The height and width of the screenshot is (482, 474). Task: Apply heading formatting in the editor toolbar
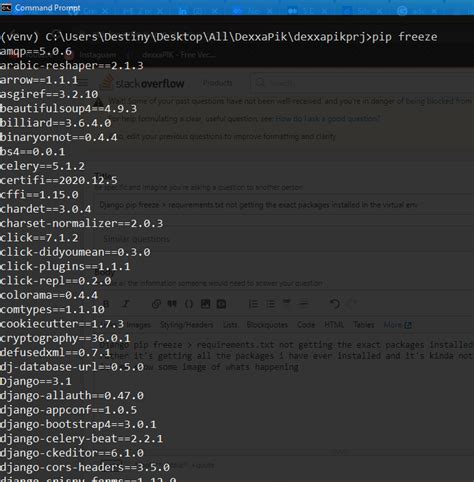tap(286, 303)
